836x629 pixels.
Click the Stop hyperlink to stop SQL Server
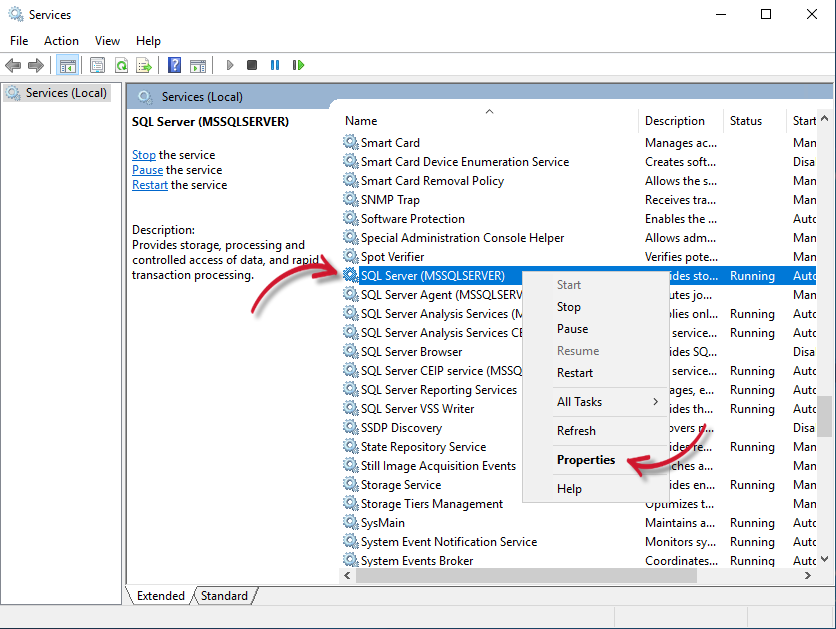(143, 155)
